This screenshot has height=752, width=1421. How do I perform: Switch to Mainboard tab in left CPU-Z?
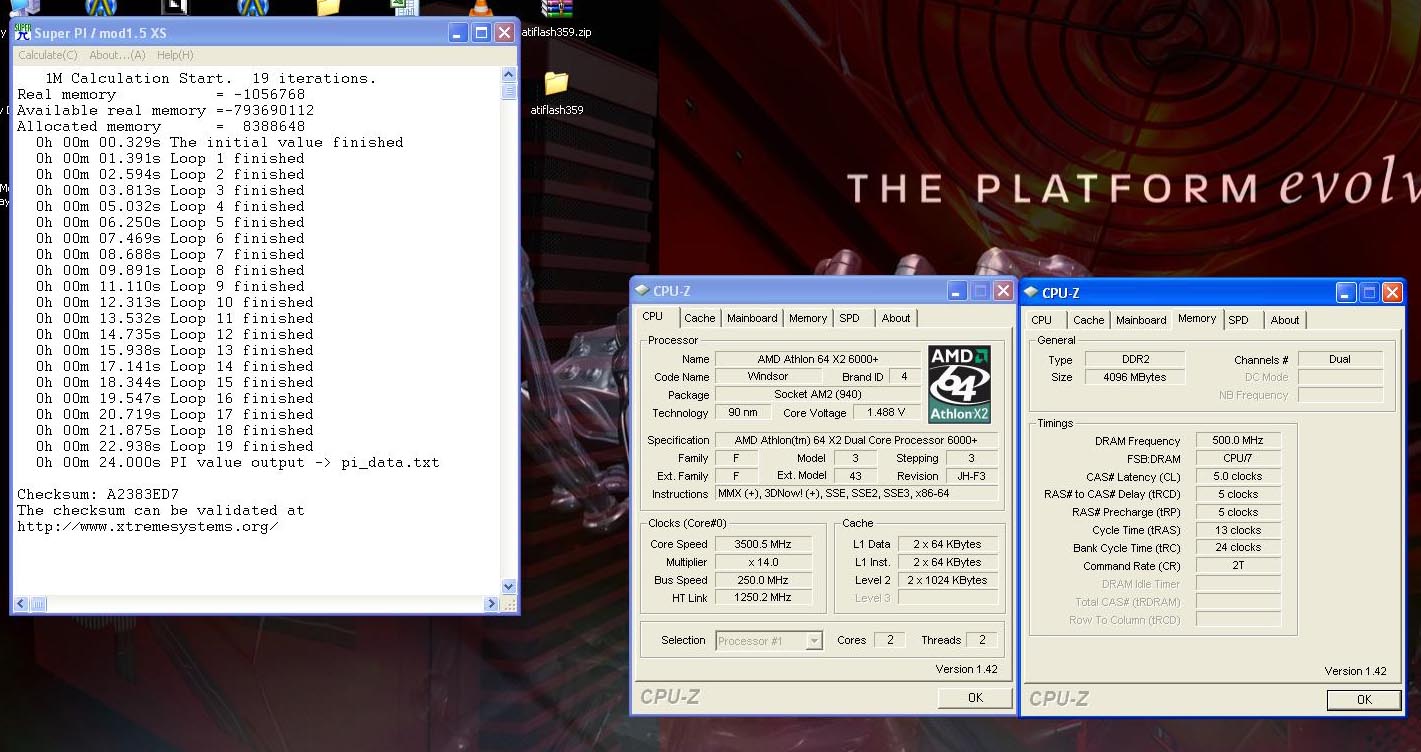click(752, 318)
